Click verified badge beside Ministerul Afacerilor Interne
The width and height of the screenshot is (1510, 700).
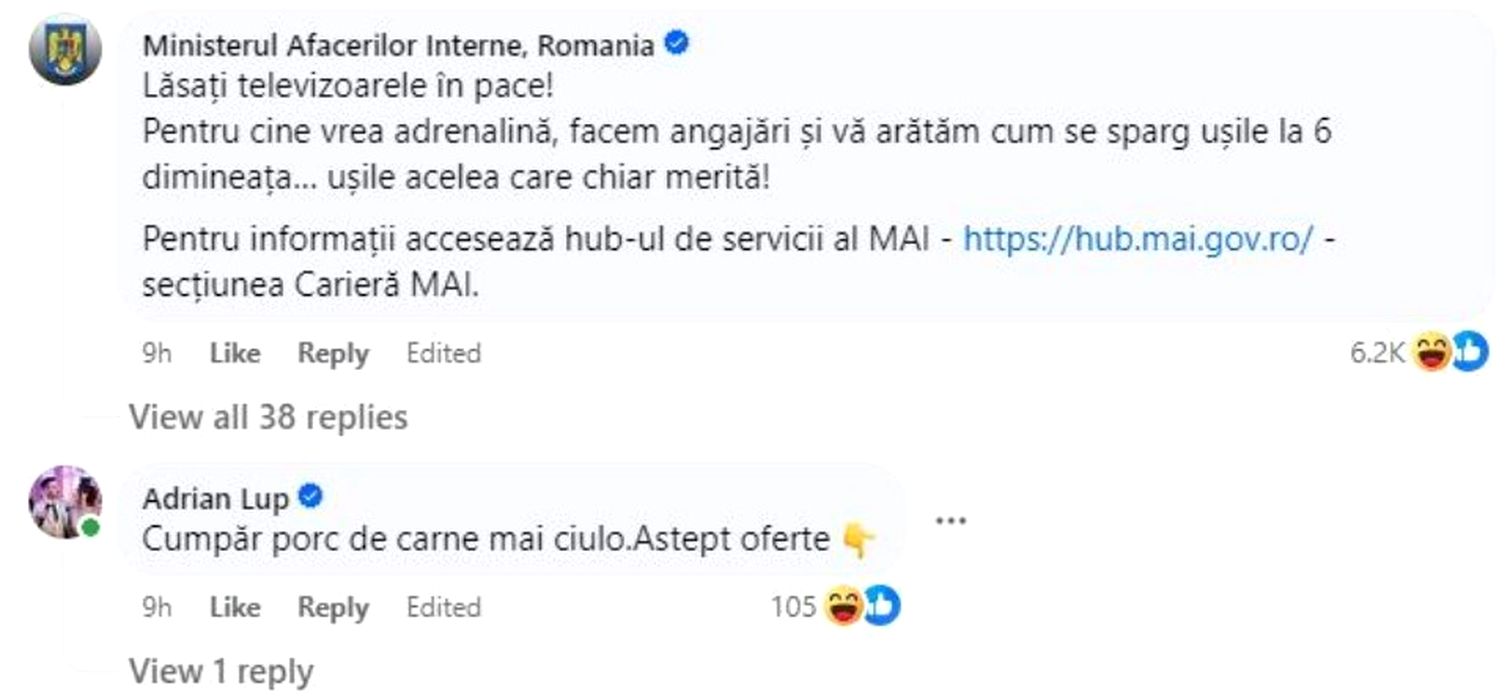(x=677, y=44)
